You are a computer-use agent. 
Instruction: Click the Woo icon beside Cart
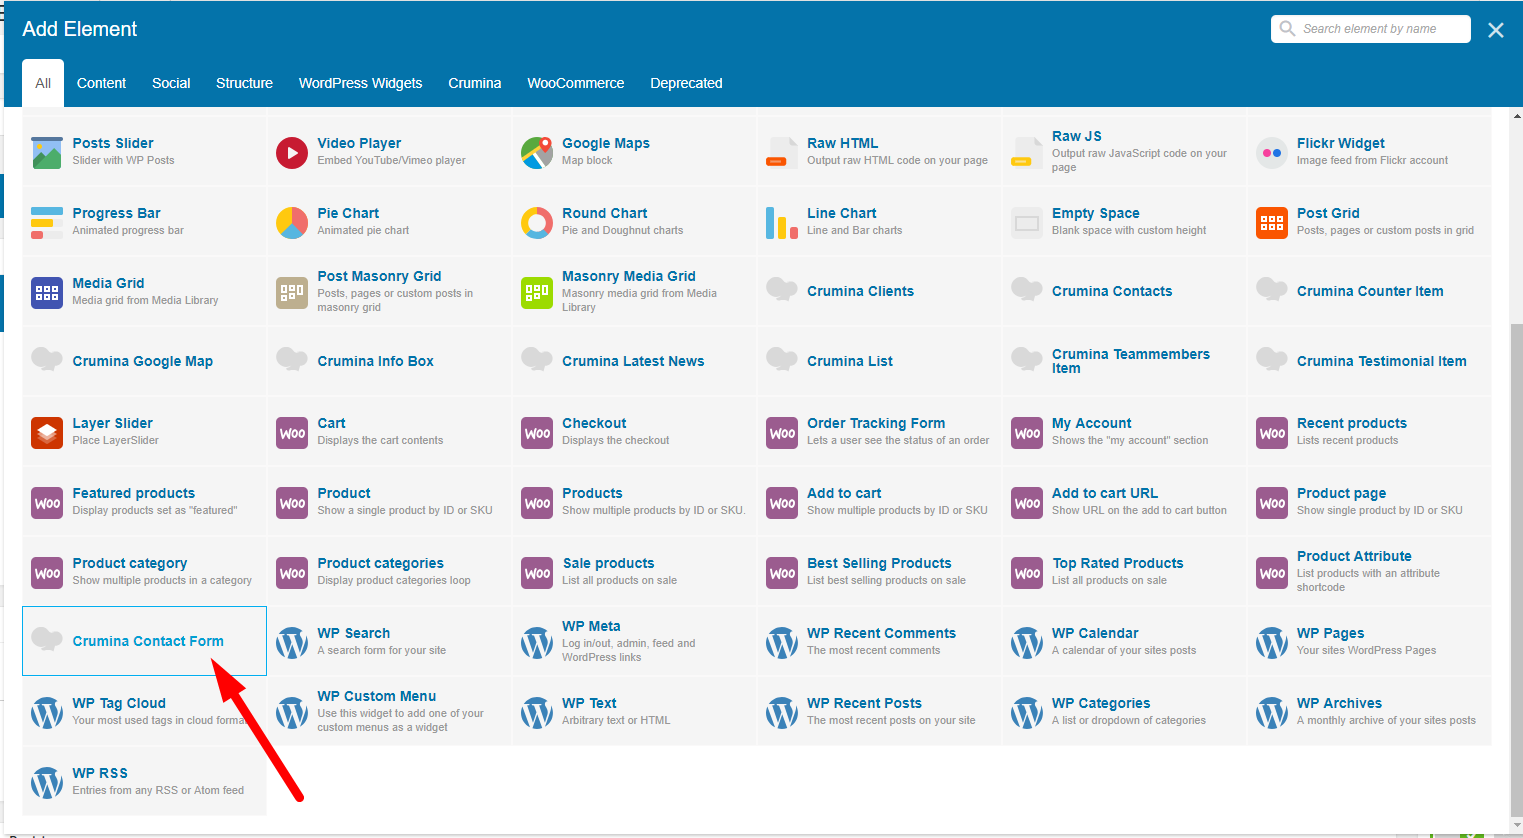292,433
